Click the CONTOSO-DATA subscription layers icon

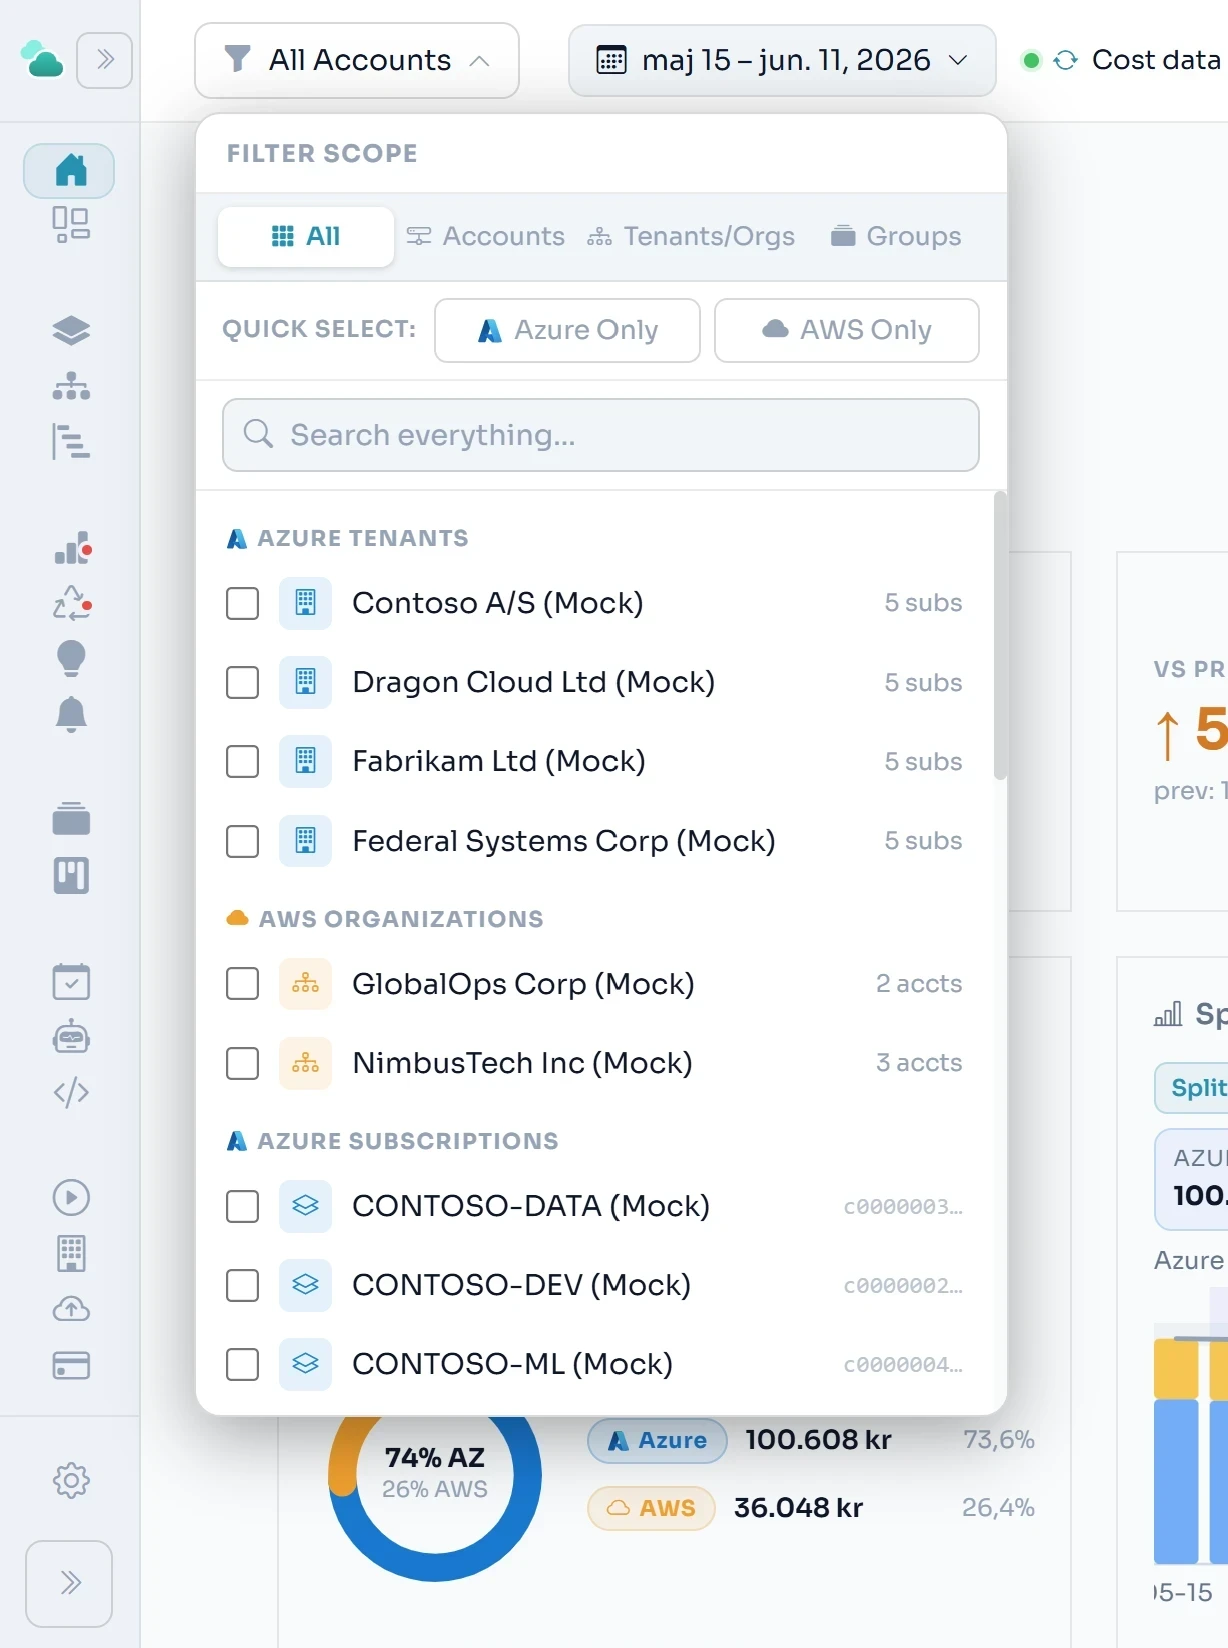coord(305,1206)
